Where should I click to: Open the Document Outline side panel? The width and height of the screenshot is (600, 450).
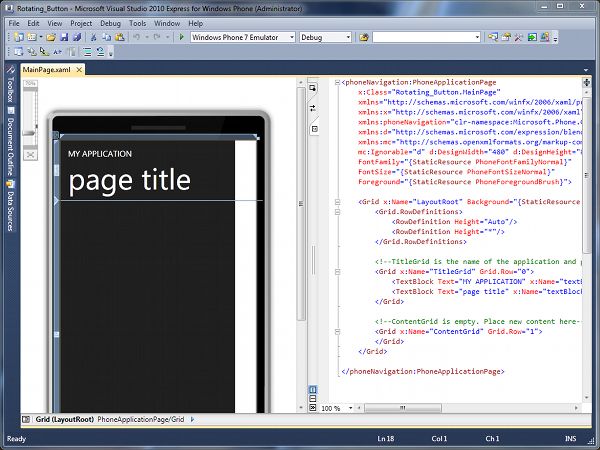coord(10,141)
